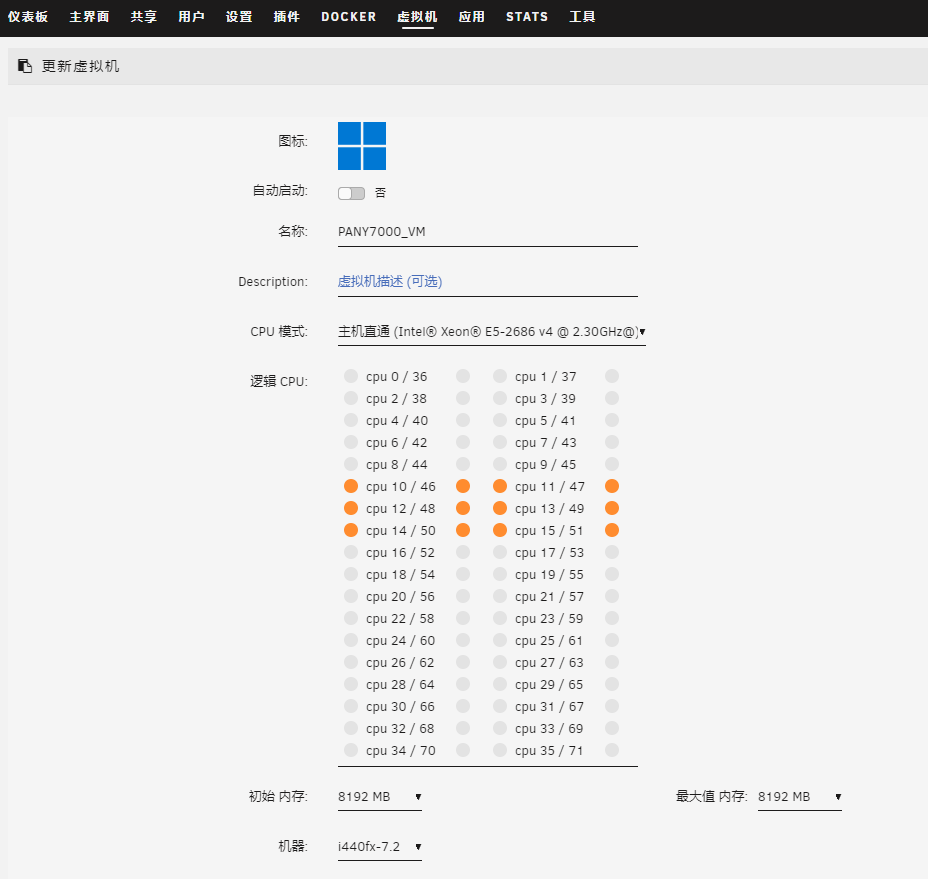Open the CPU mode dropdown
The height and width of the screenshot is (879, 928).
[x=491, y=332]
